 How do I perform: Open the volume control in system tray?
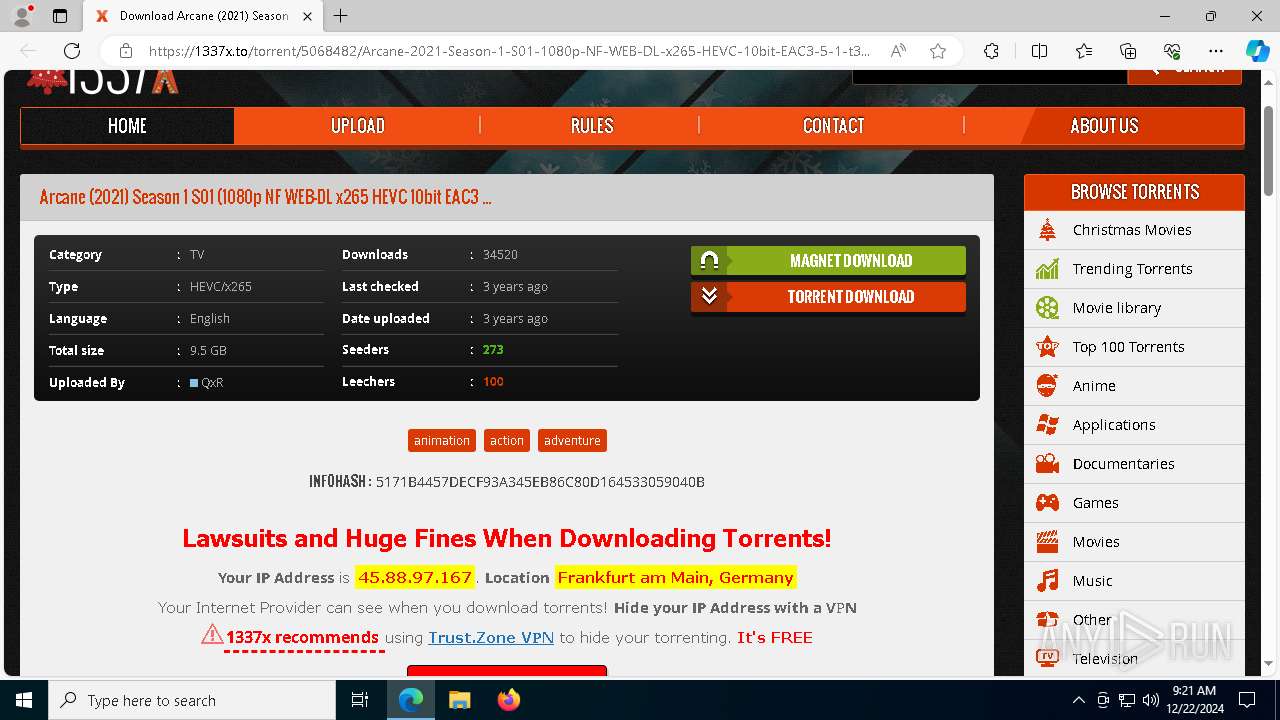pos(1150,700)
